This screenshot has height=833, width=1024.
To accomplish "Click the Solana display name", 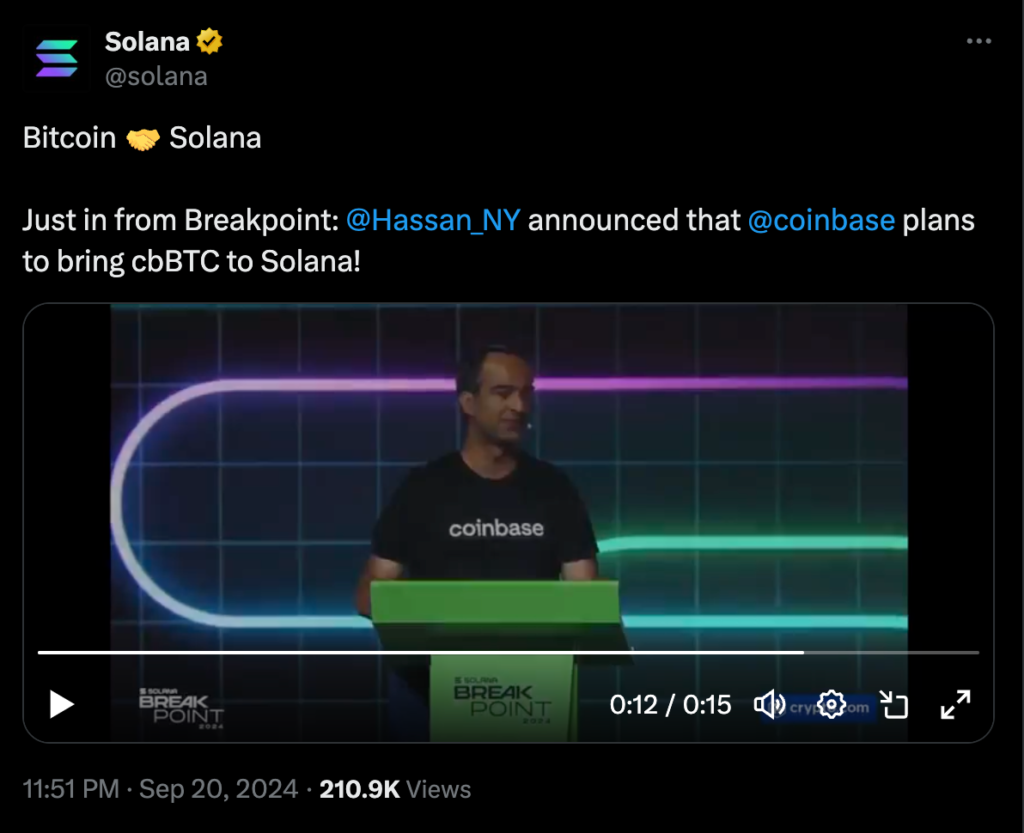I will [x=147, y=42].
